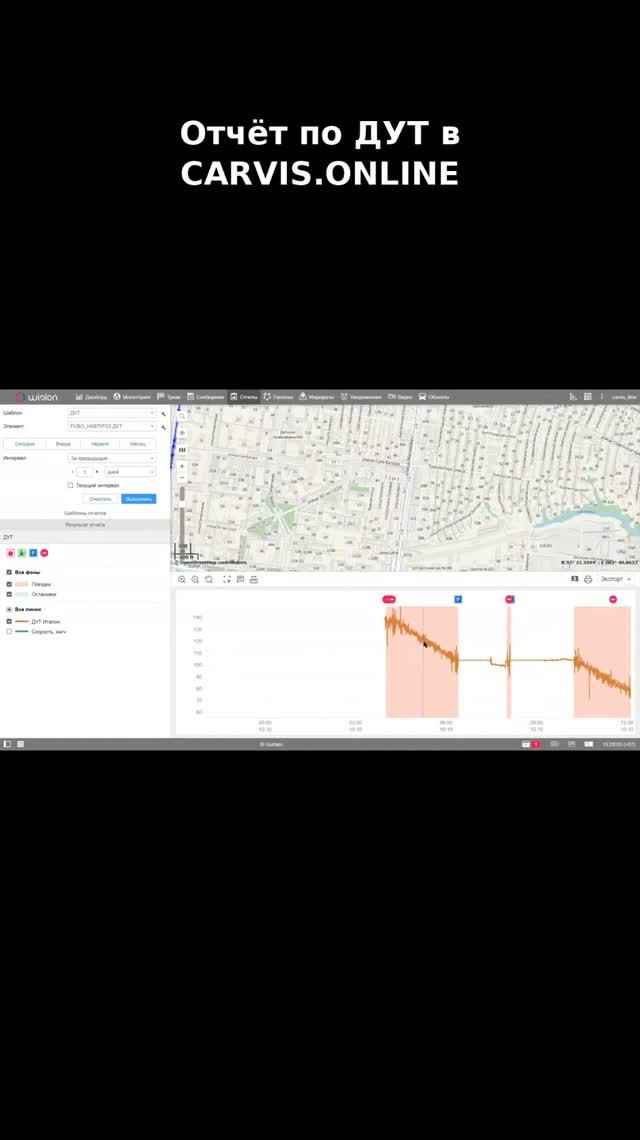The width and height of the screenshot is (640, 1140).
Task: Click wrench icon next to element dropdown
Action: (x=164, y=427)
